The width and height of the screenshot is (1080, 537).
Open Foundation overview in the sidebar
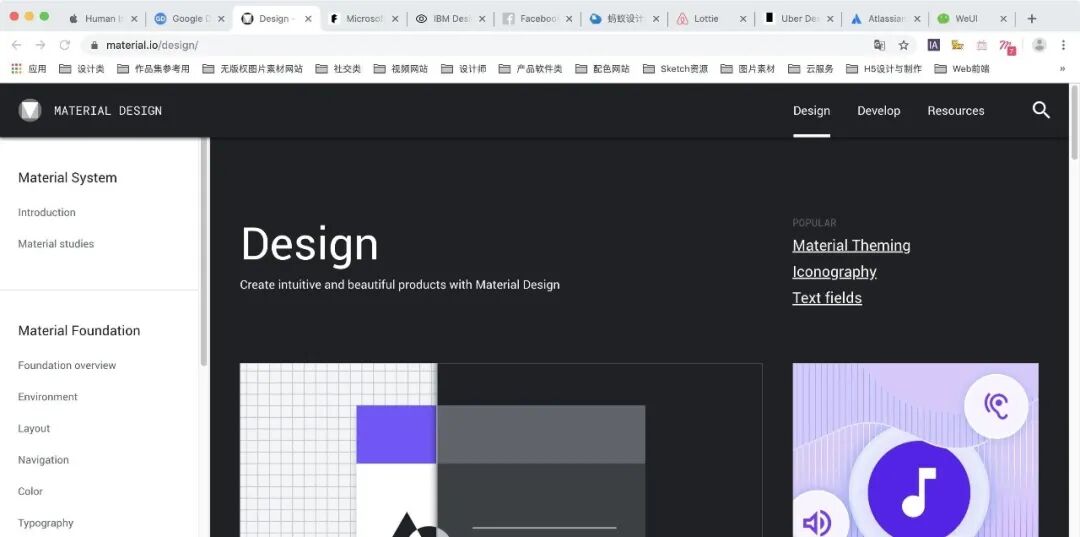click(x=67, y=365)
